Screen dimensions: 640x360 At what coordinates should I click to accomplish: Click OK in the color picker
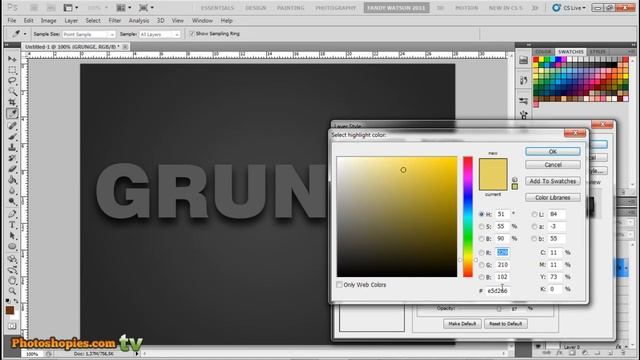point(553,151)
